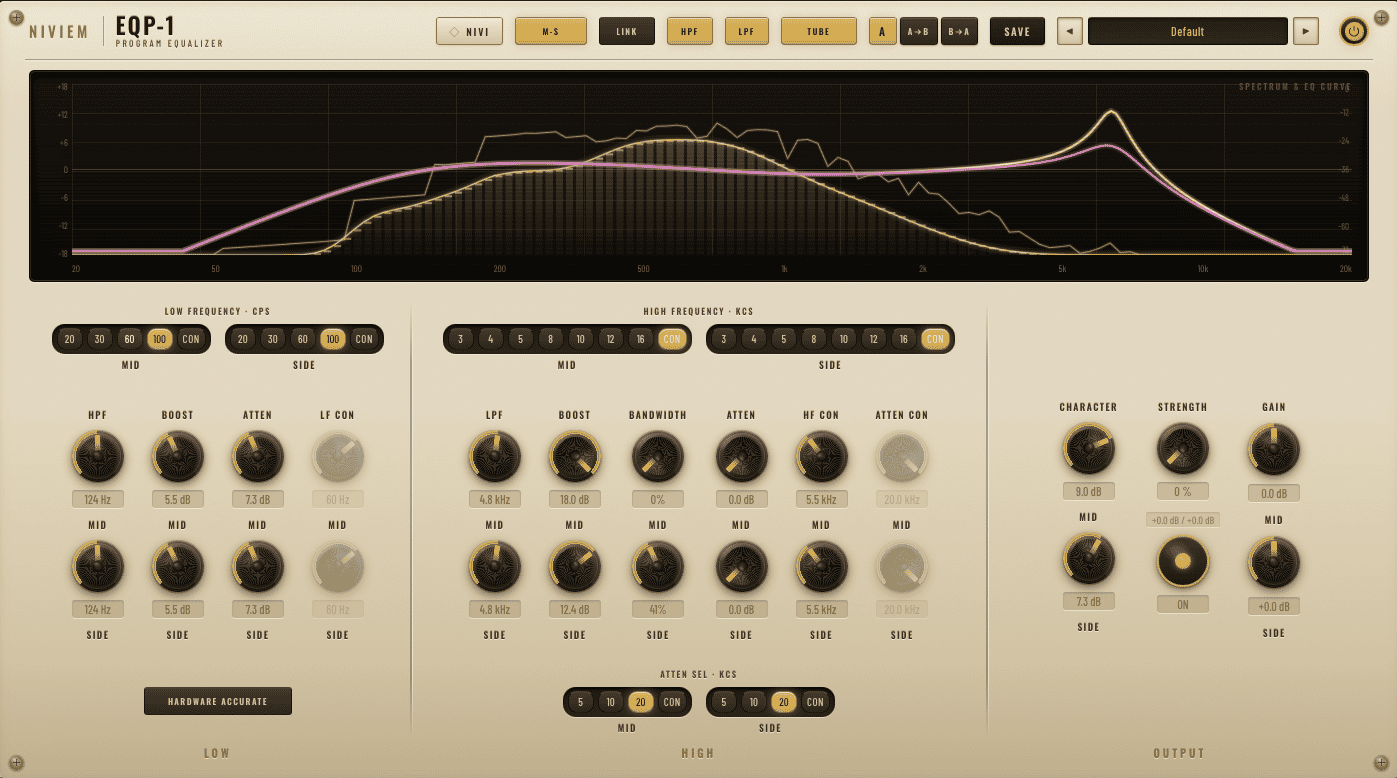1397x778 pixels.
Task: Go to next preset arrow
Action: click(x=1305, y=31)
